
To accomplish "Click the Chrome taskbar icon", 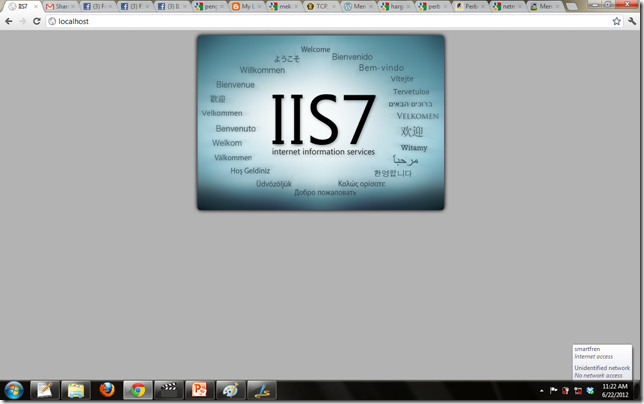I will [138, 390].
